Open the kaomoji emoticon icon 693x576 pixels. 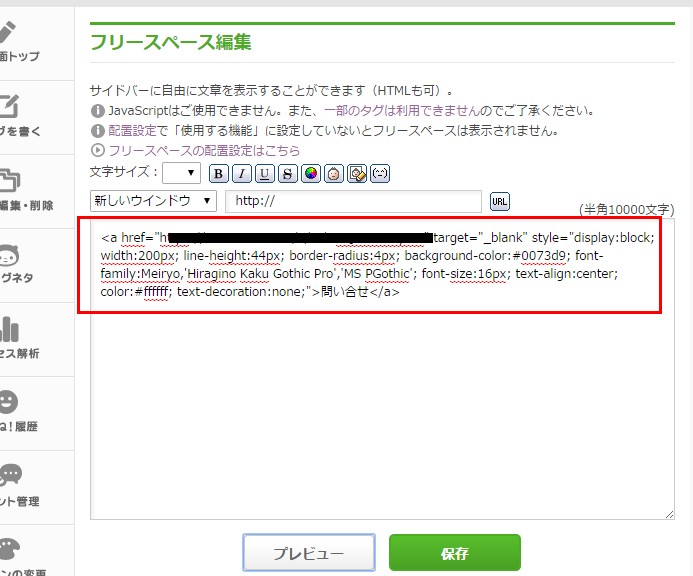coord(380,174)
